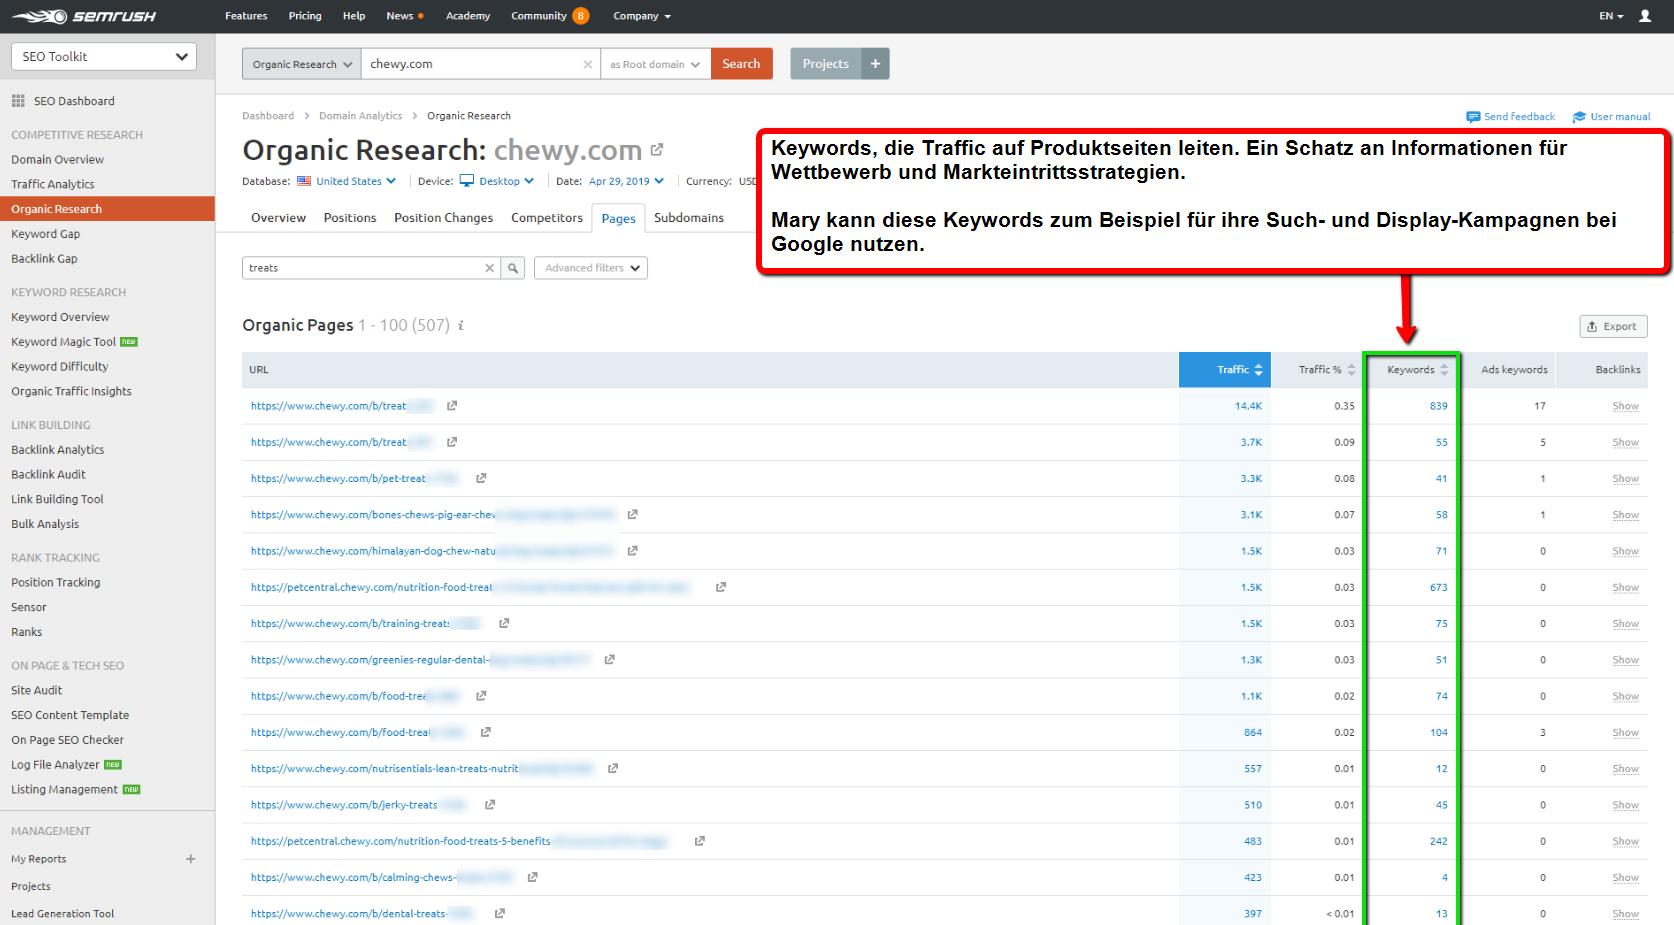Open the user account icon top right

tap(1645, 15)
